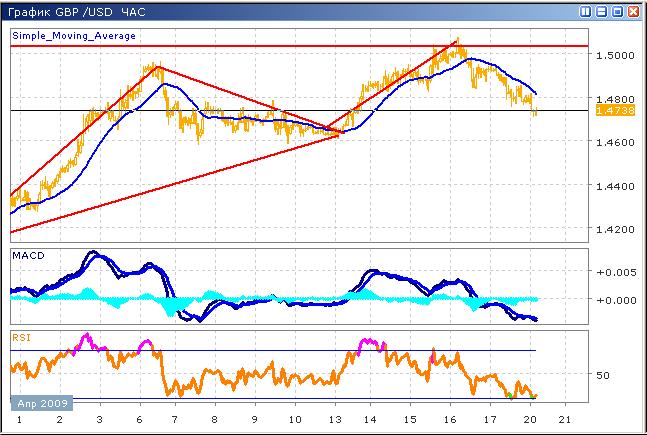
Task: Close the GBP/USD chart window
Action: (634, 11)
